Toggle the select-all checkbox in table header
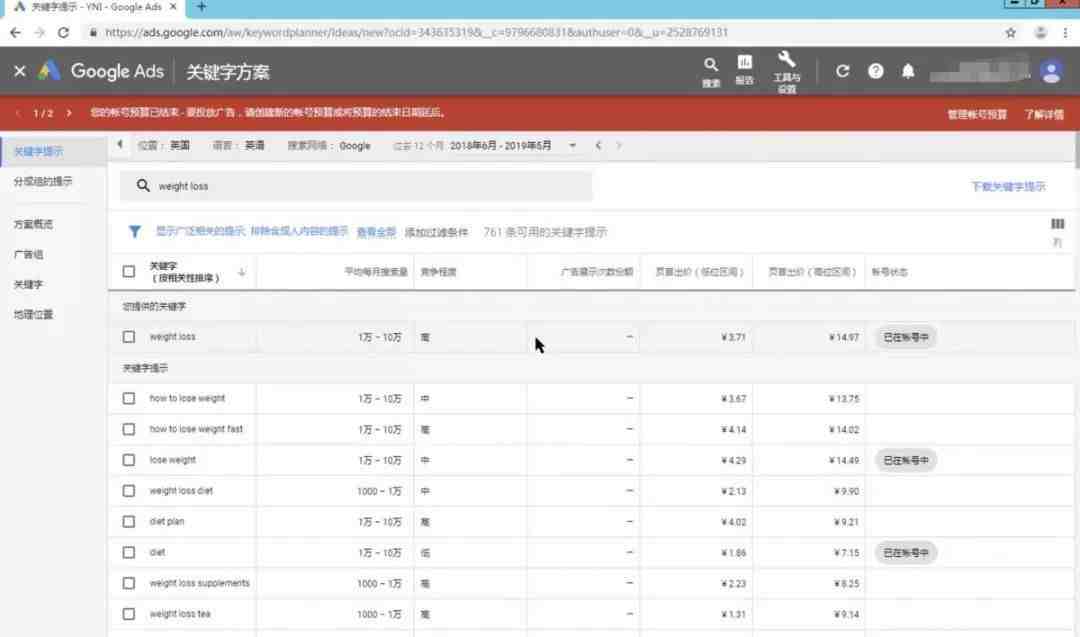The height and width of the screenshot is (637, 1080). (x=129, y=271)
